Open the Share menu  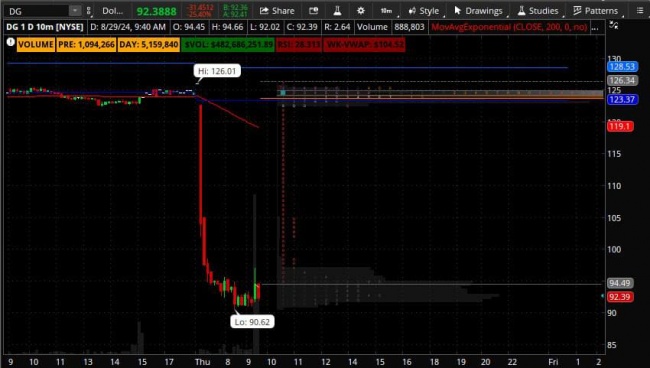point(277,11)
